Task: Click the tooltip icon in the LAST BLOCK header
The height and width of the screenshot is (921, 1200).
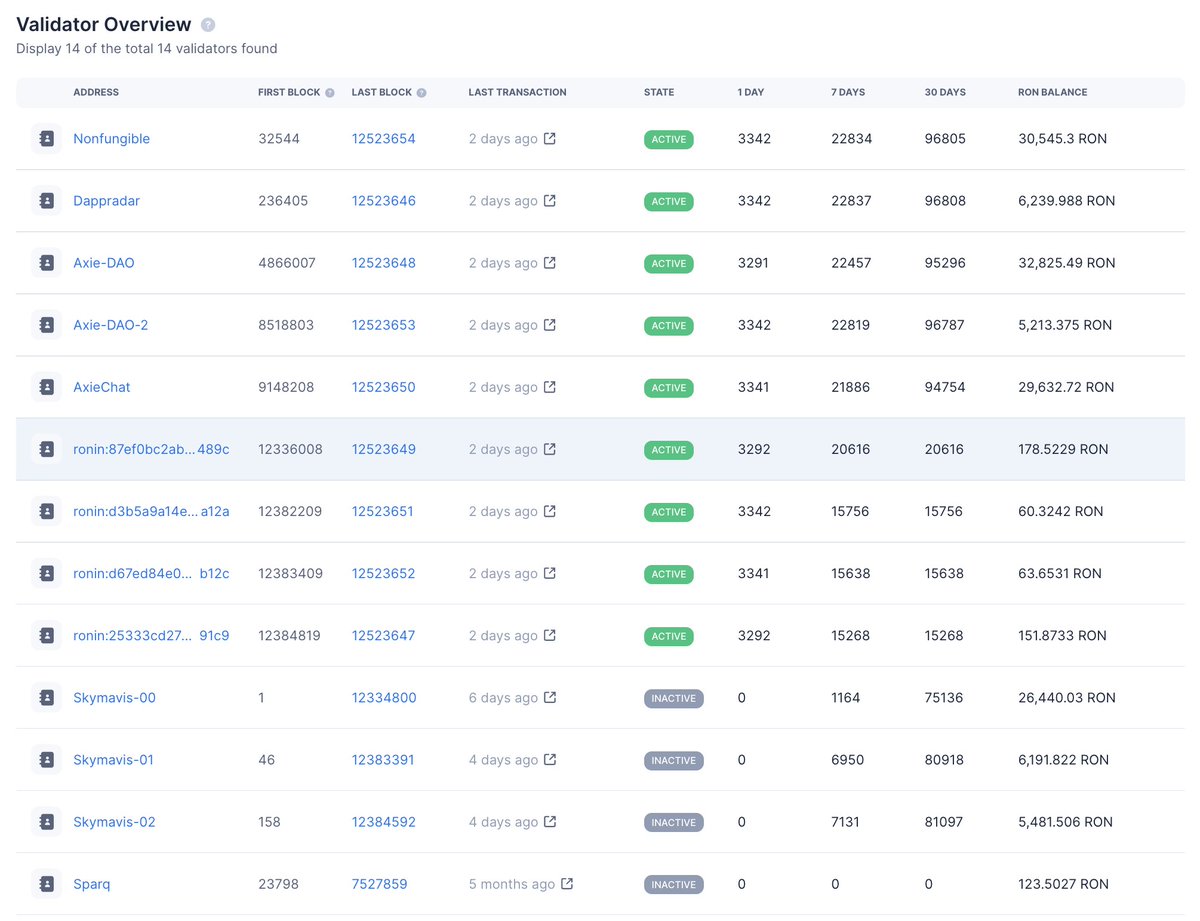Action: click(x=424, y=92)
